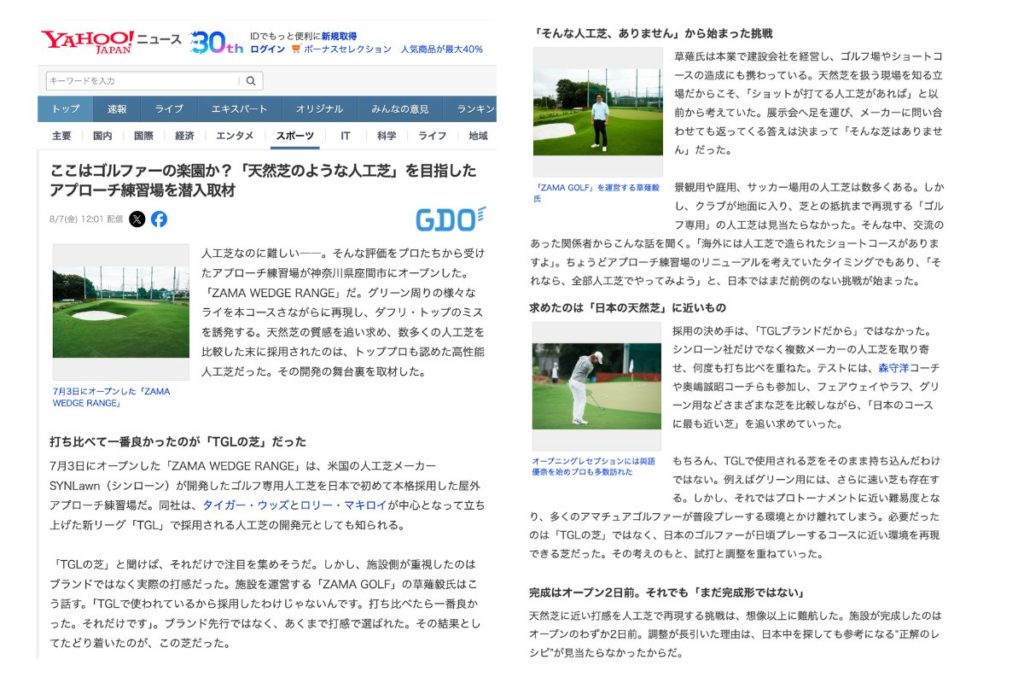This screenshot has width=1024, height=683.
Task: Select the 速報 navigation tab
Action: [117, 109]
